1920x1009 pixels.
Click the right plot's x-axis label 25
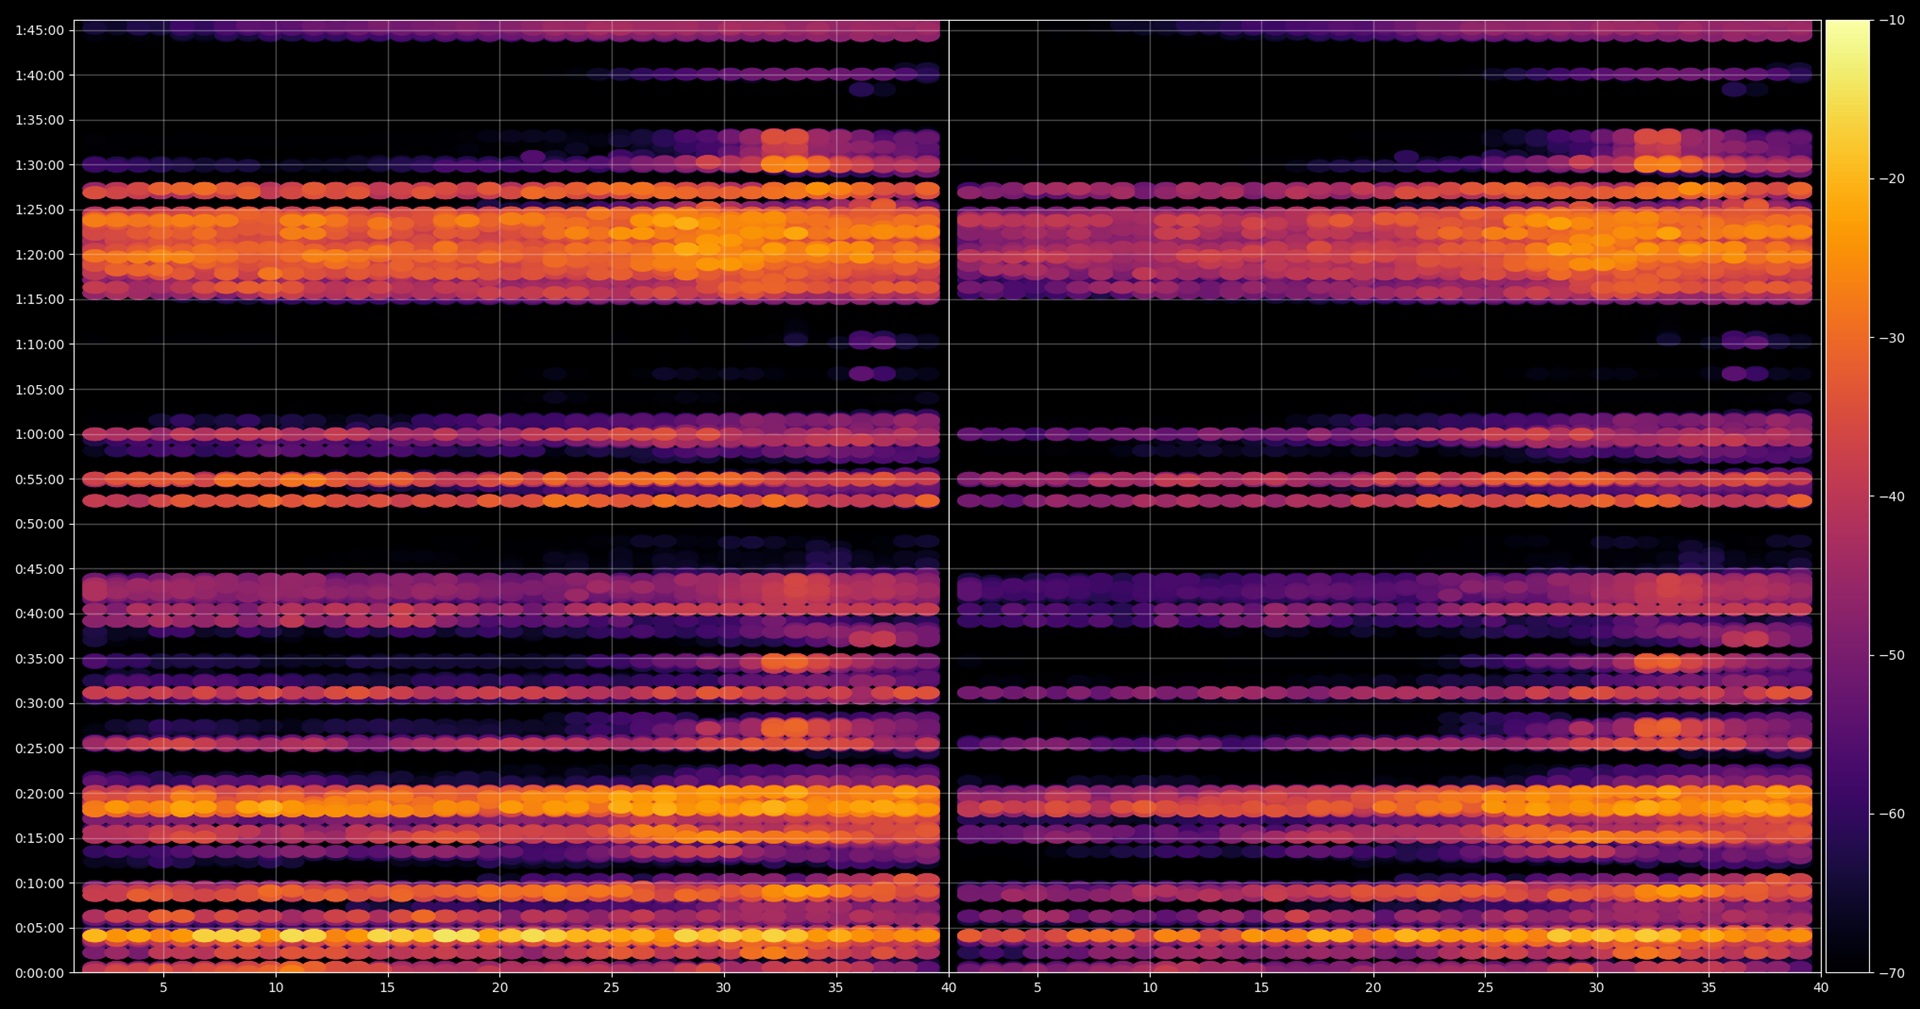(1485, 988)
